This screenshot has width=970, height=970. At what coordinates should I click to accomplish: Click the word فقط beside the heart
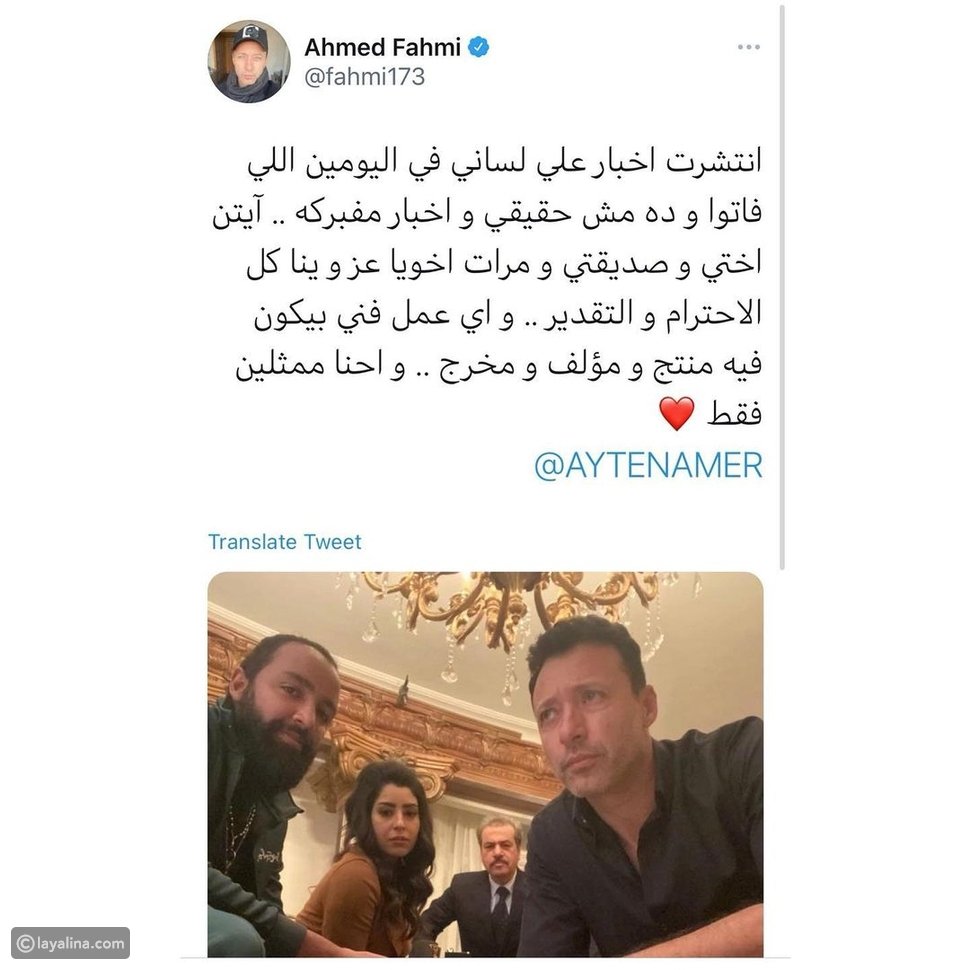[x=735, y=413]
